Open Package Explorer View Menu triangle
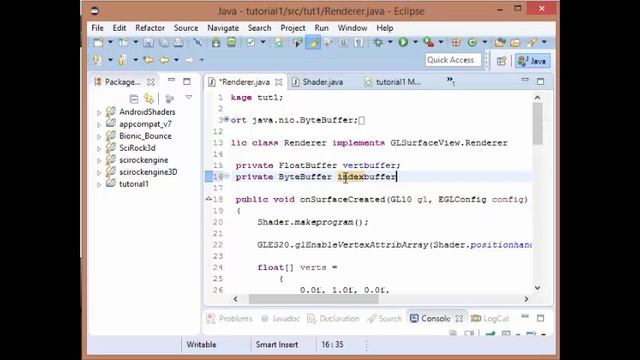 coord(189,97)
